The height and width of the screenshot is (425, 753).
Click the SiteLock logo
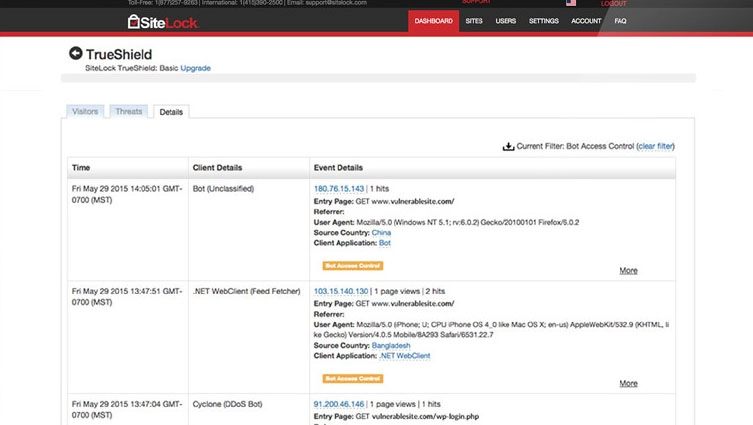163,22
